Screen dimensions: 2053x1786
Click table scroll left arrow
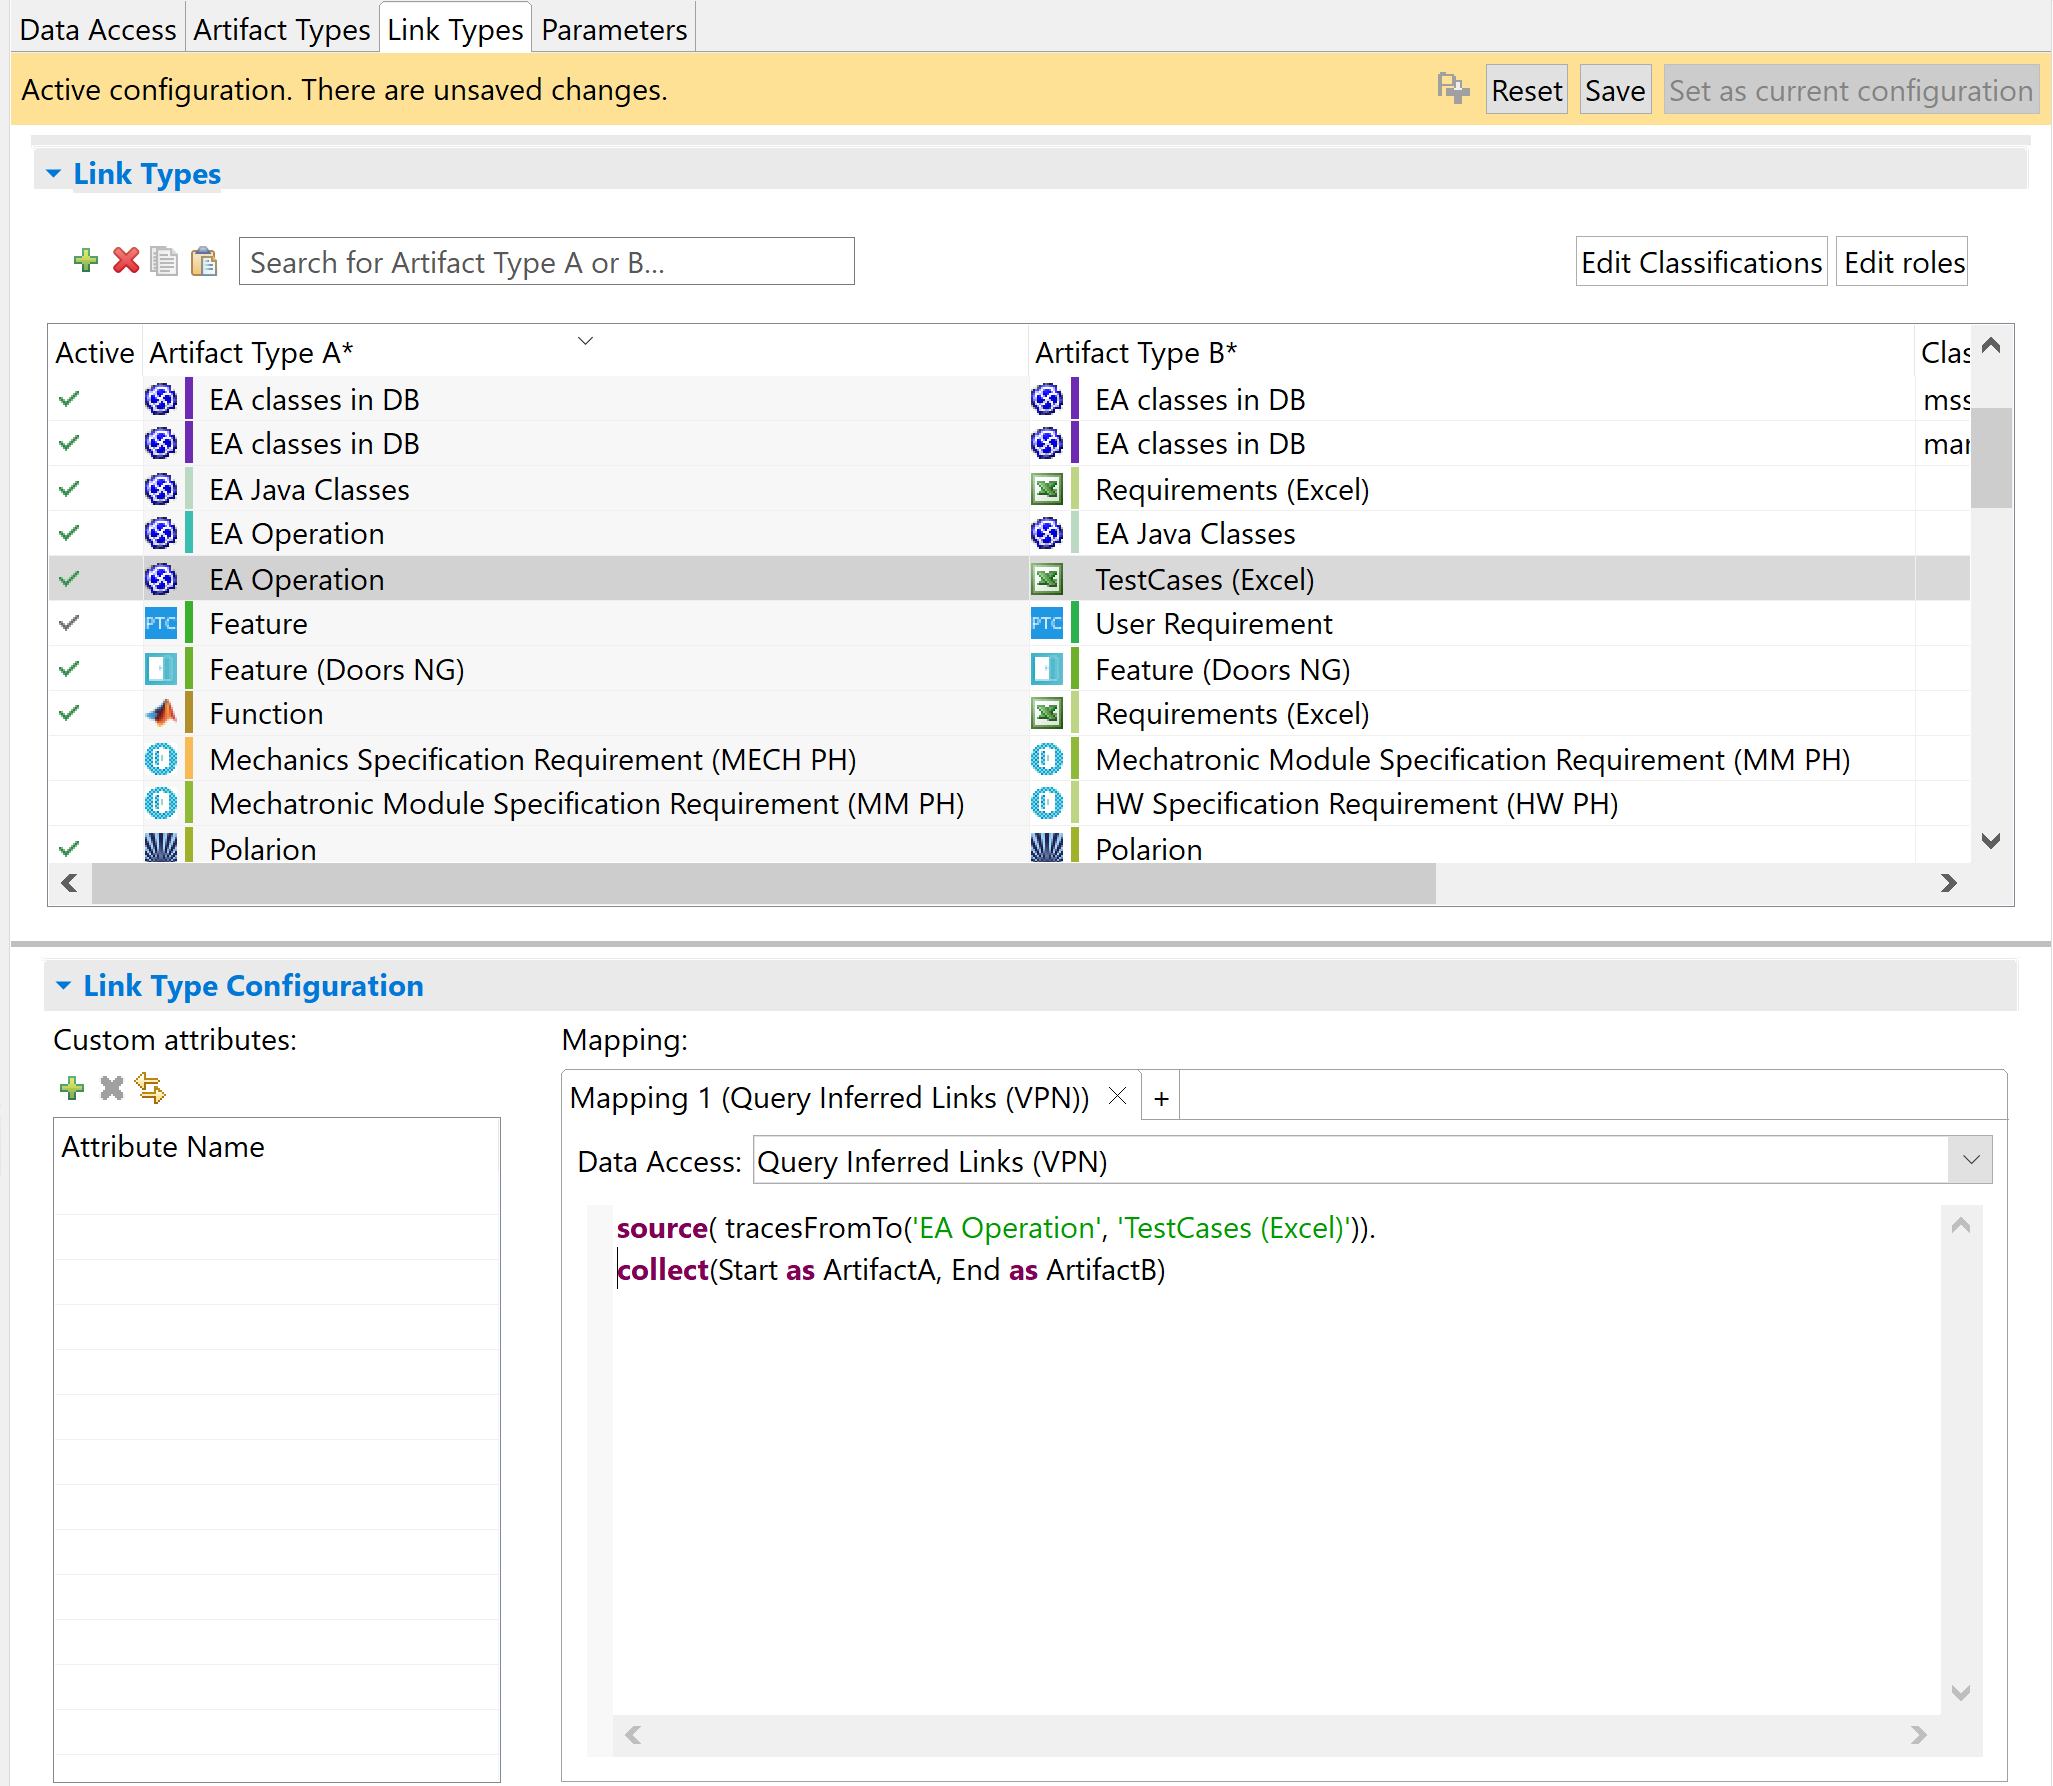coord(69,883)
